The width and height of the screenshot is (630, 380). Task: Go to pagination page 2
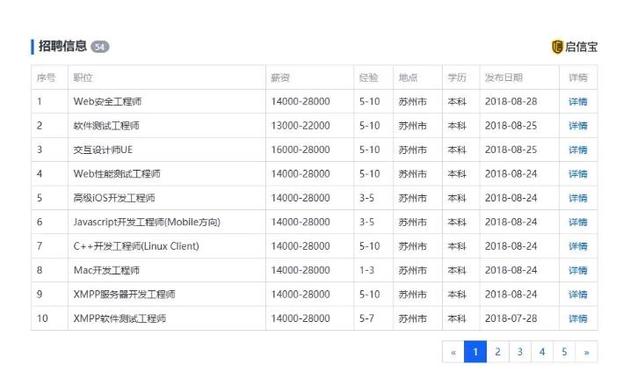point(498,352)
